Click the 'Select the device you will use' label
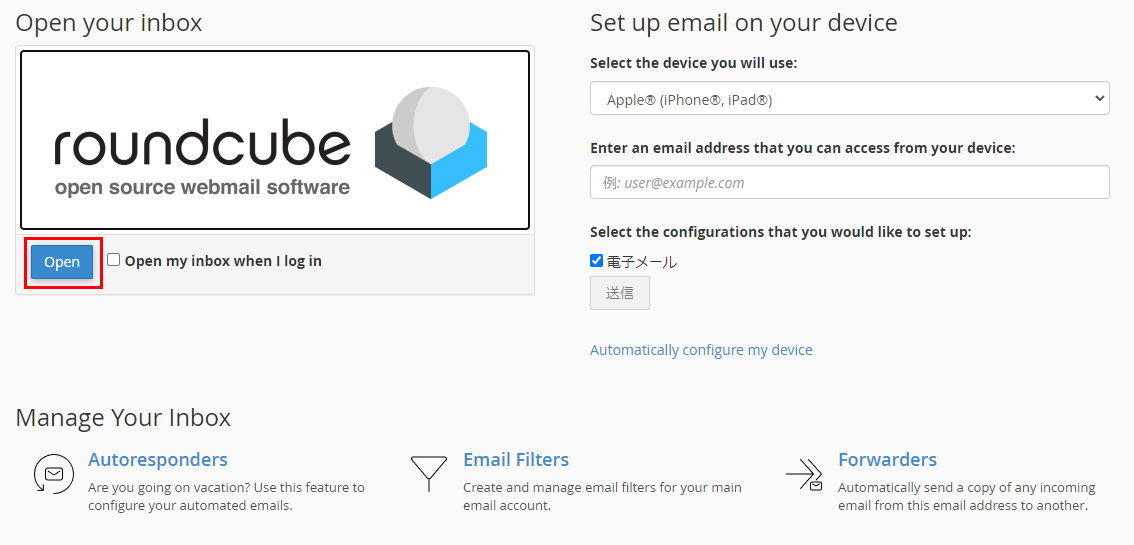Screen dimensions: 1134x545 (693, 63)
